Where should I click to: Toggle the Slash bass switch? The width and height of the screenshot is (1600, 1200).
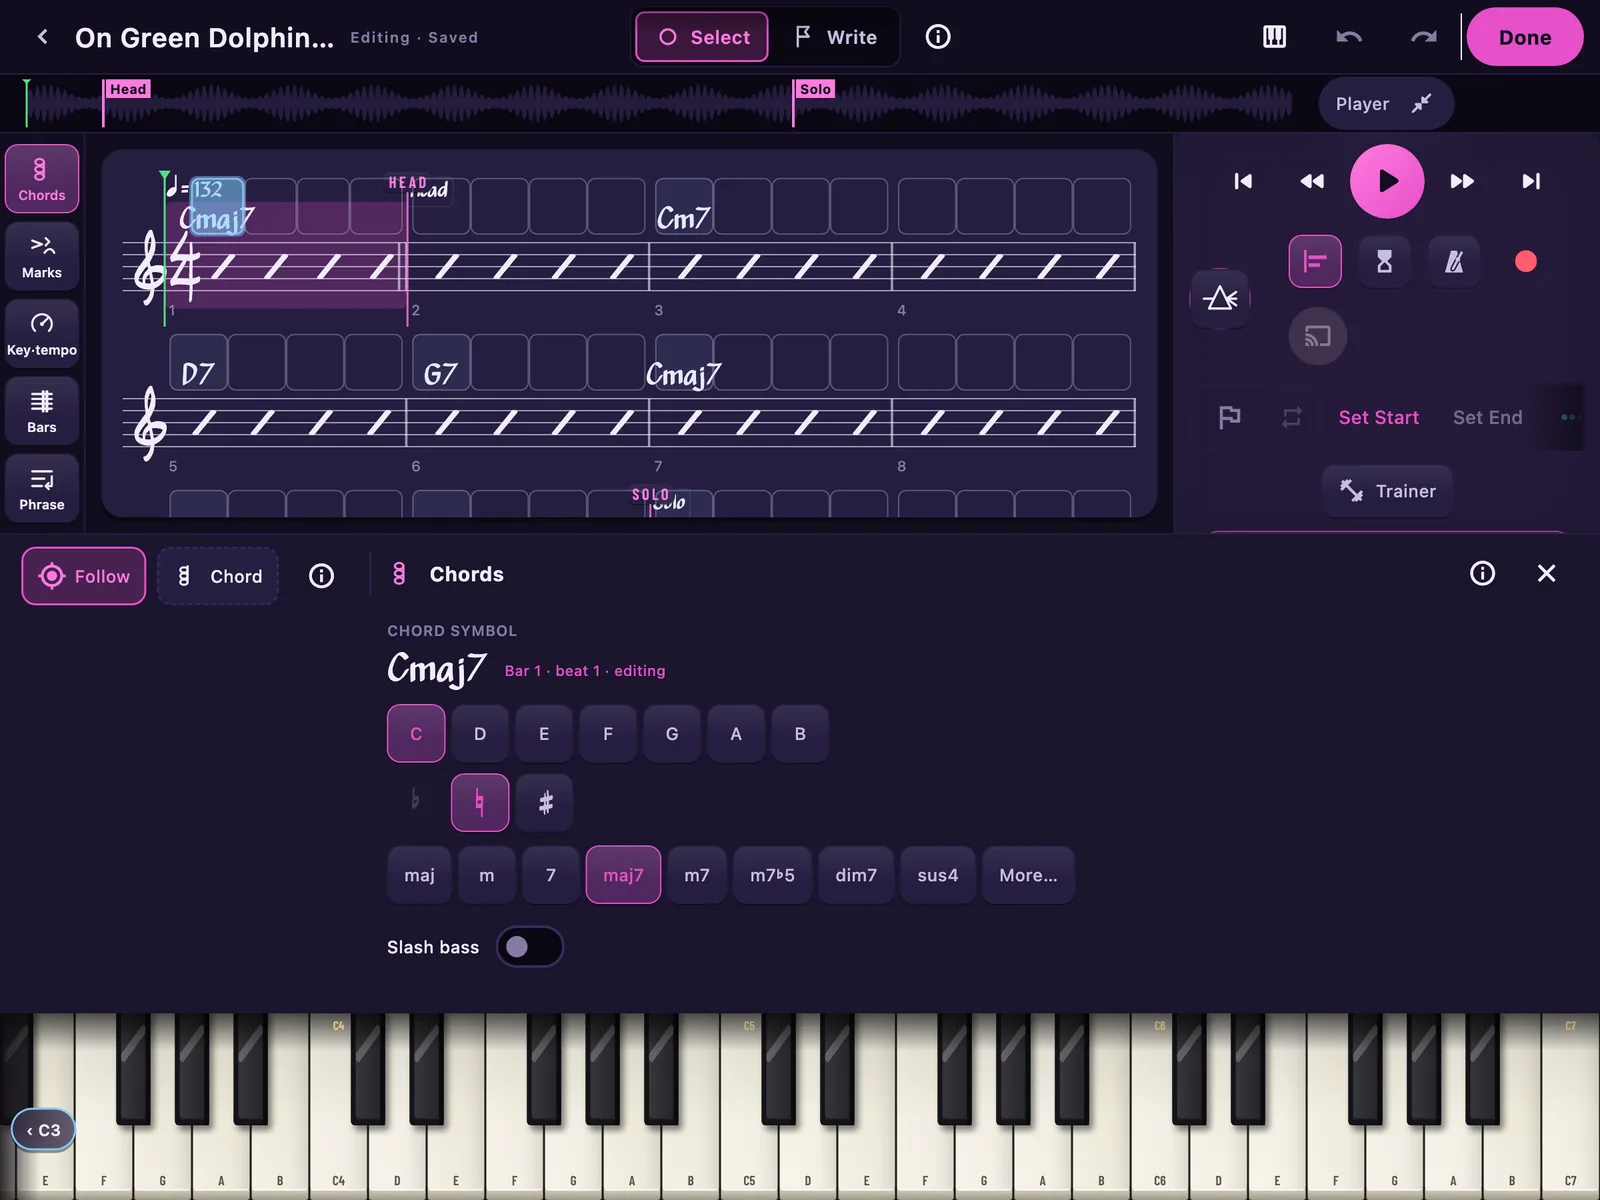tap(530, 947)
